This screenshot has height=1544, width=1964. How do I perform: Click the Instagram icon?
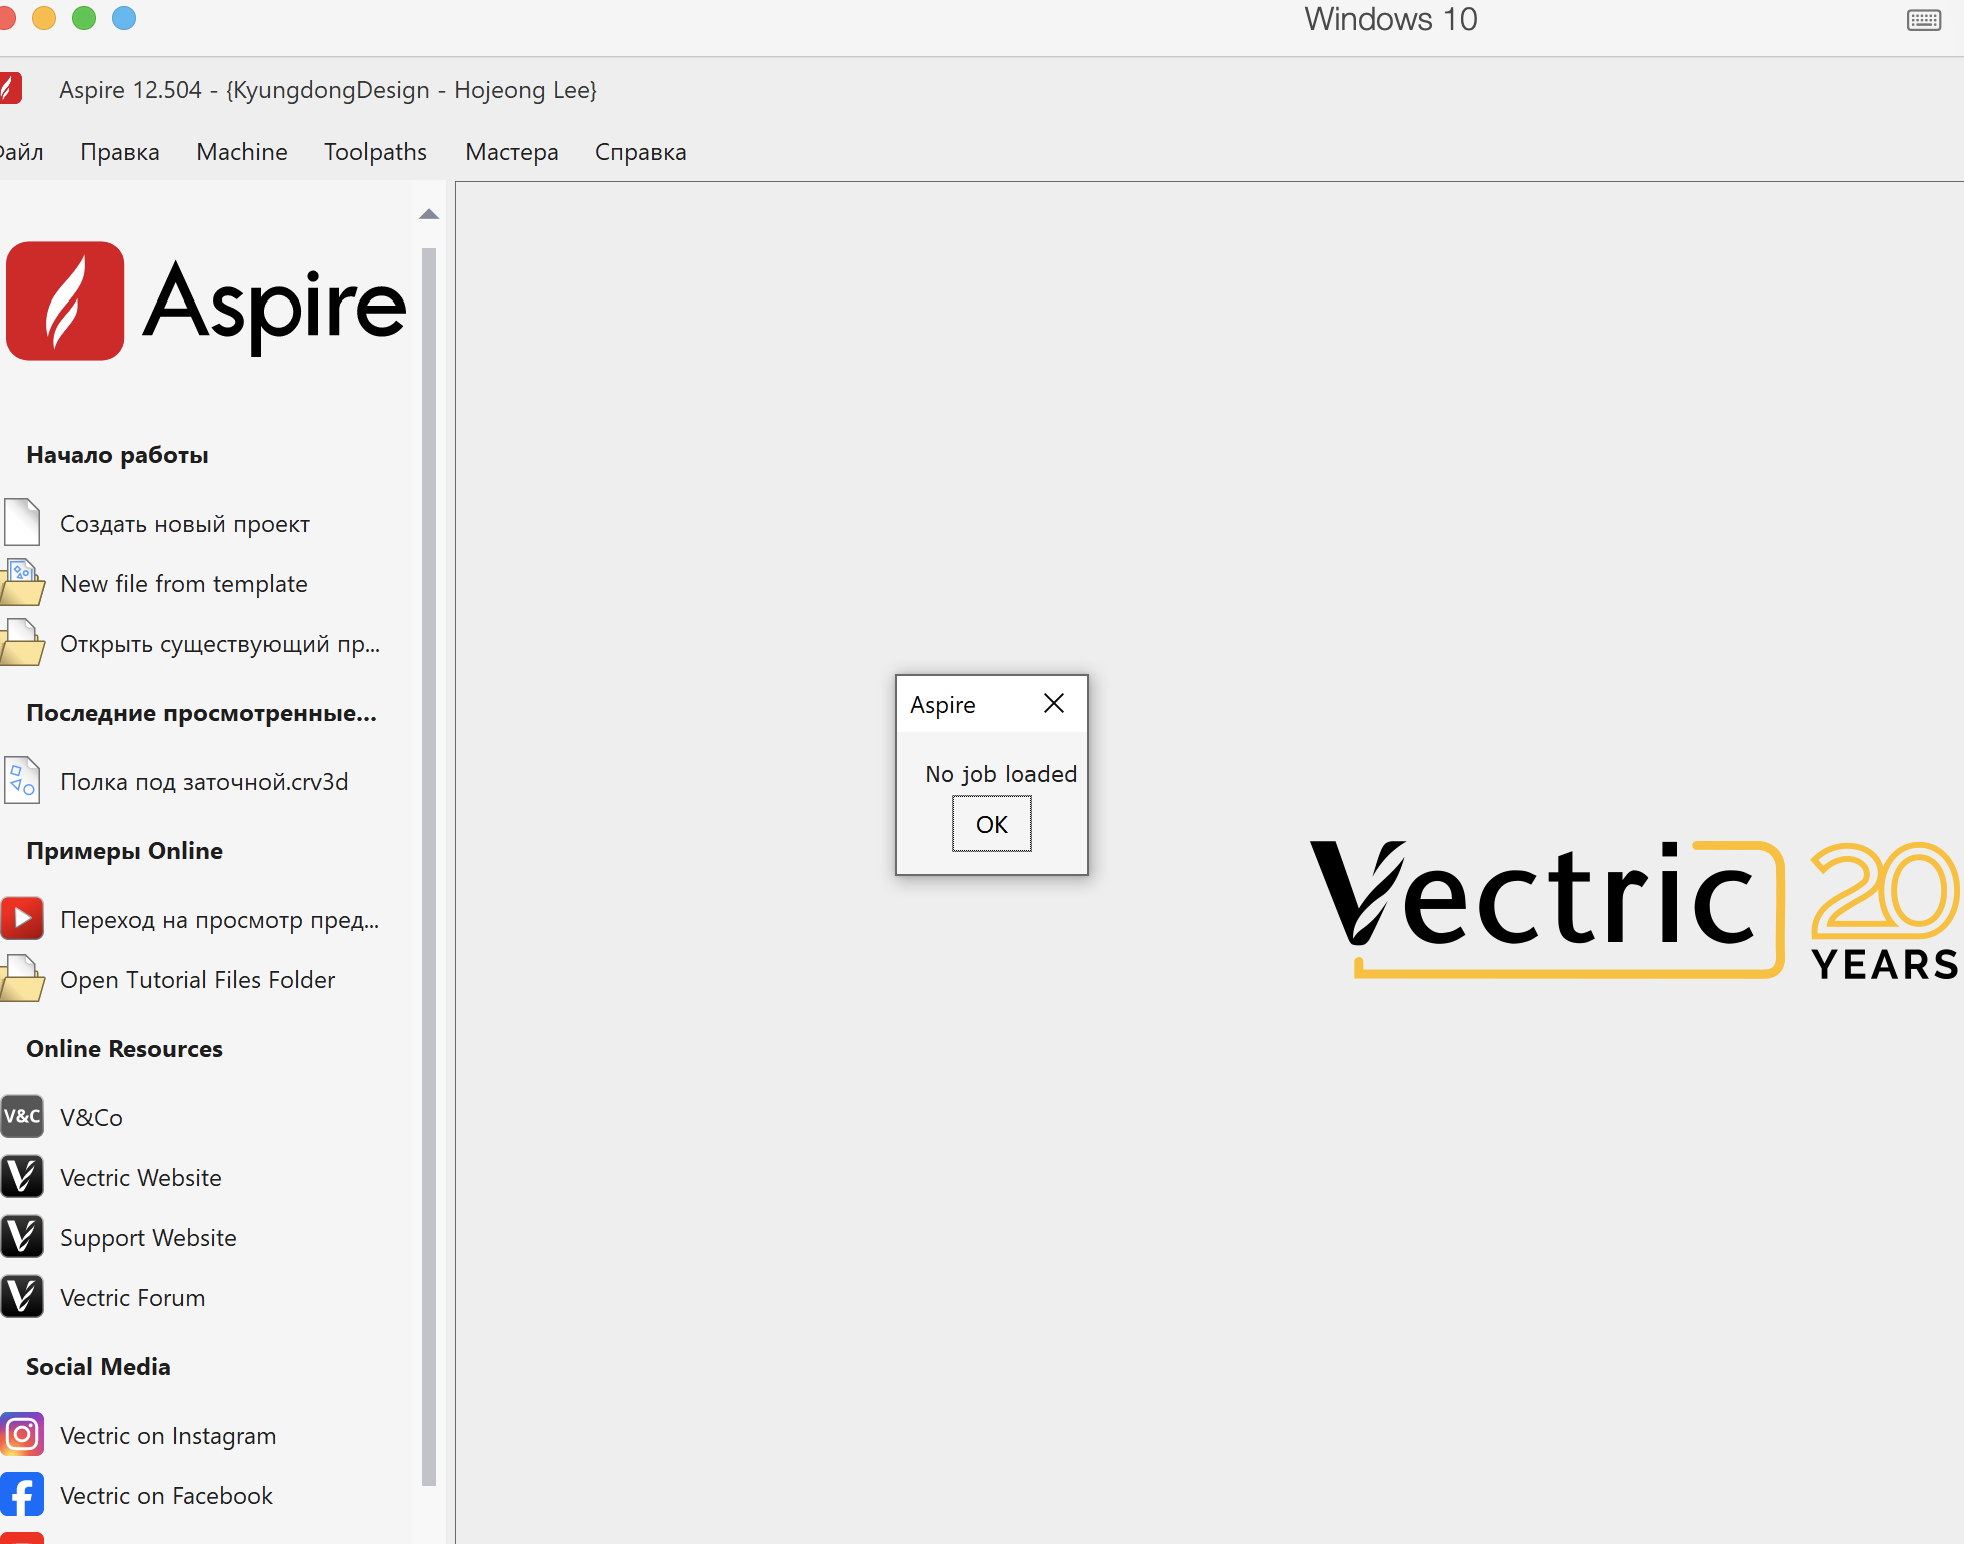click(22, 1435)
